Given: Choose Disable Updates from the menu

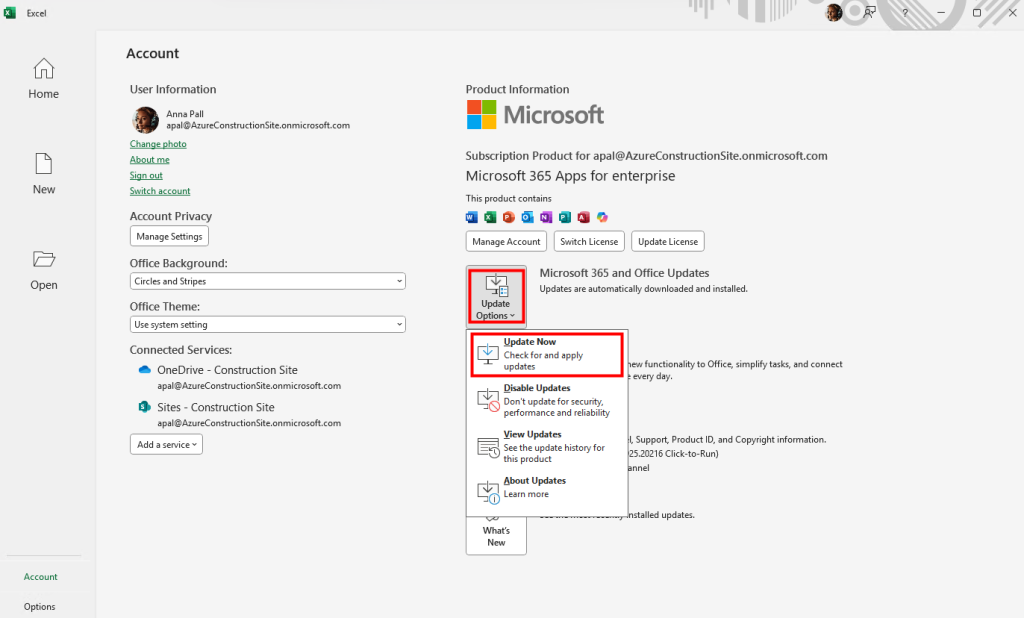Looking at the screenshot, I should pos(547,400).
